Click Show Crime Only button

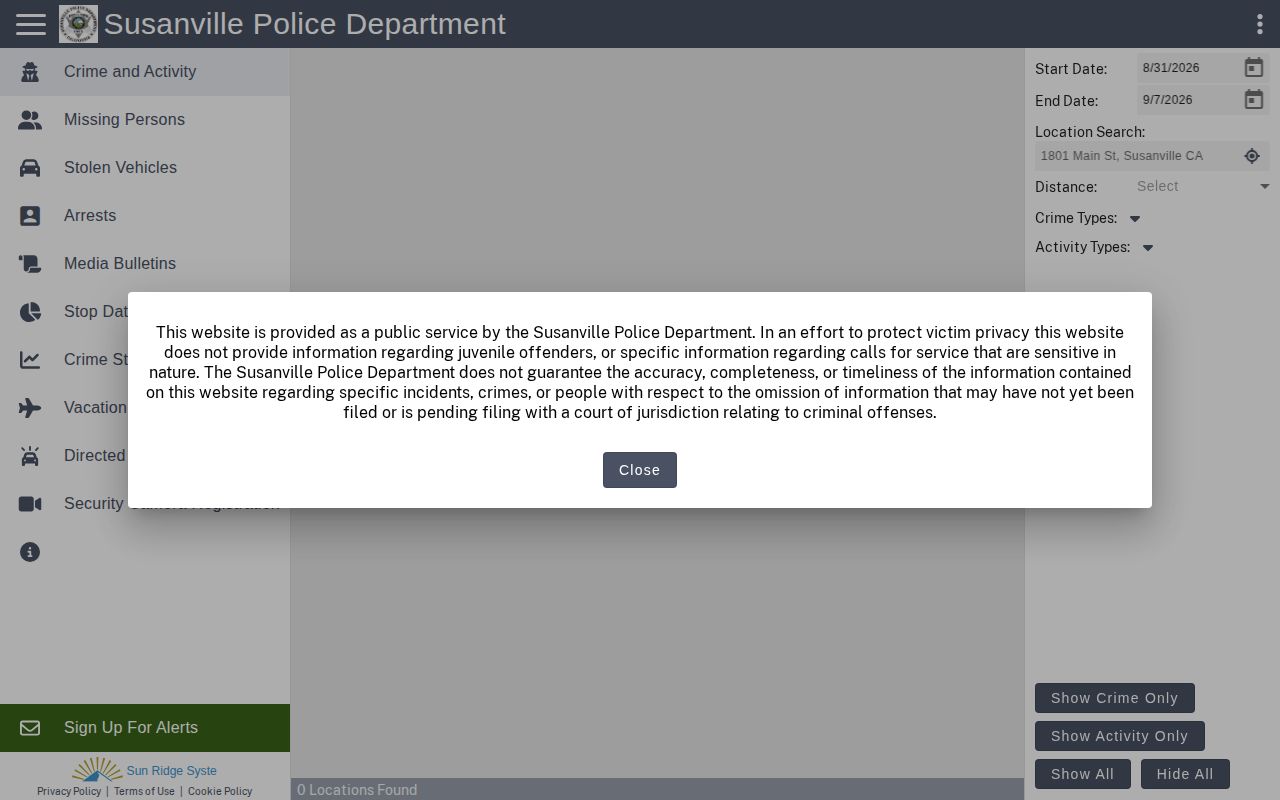pos(1115,698)
